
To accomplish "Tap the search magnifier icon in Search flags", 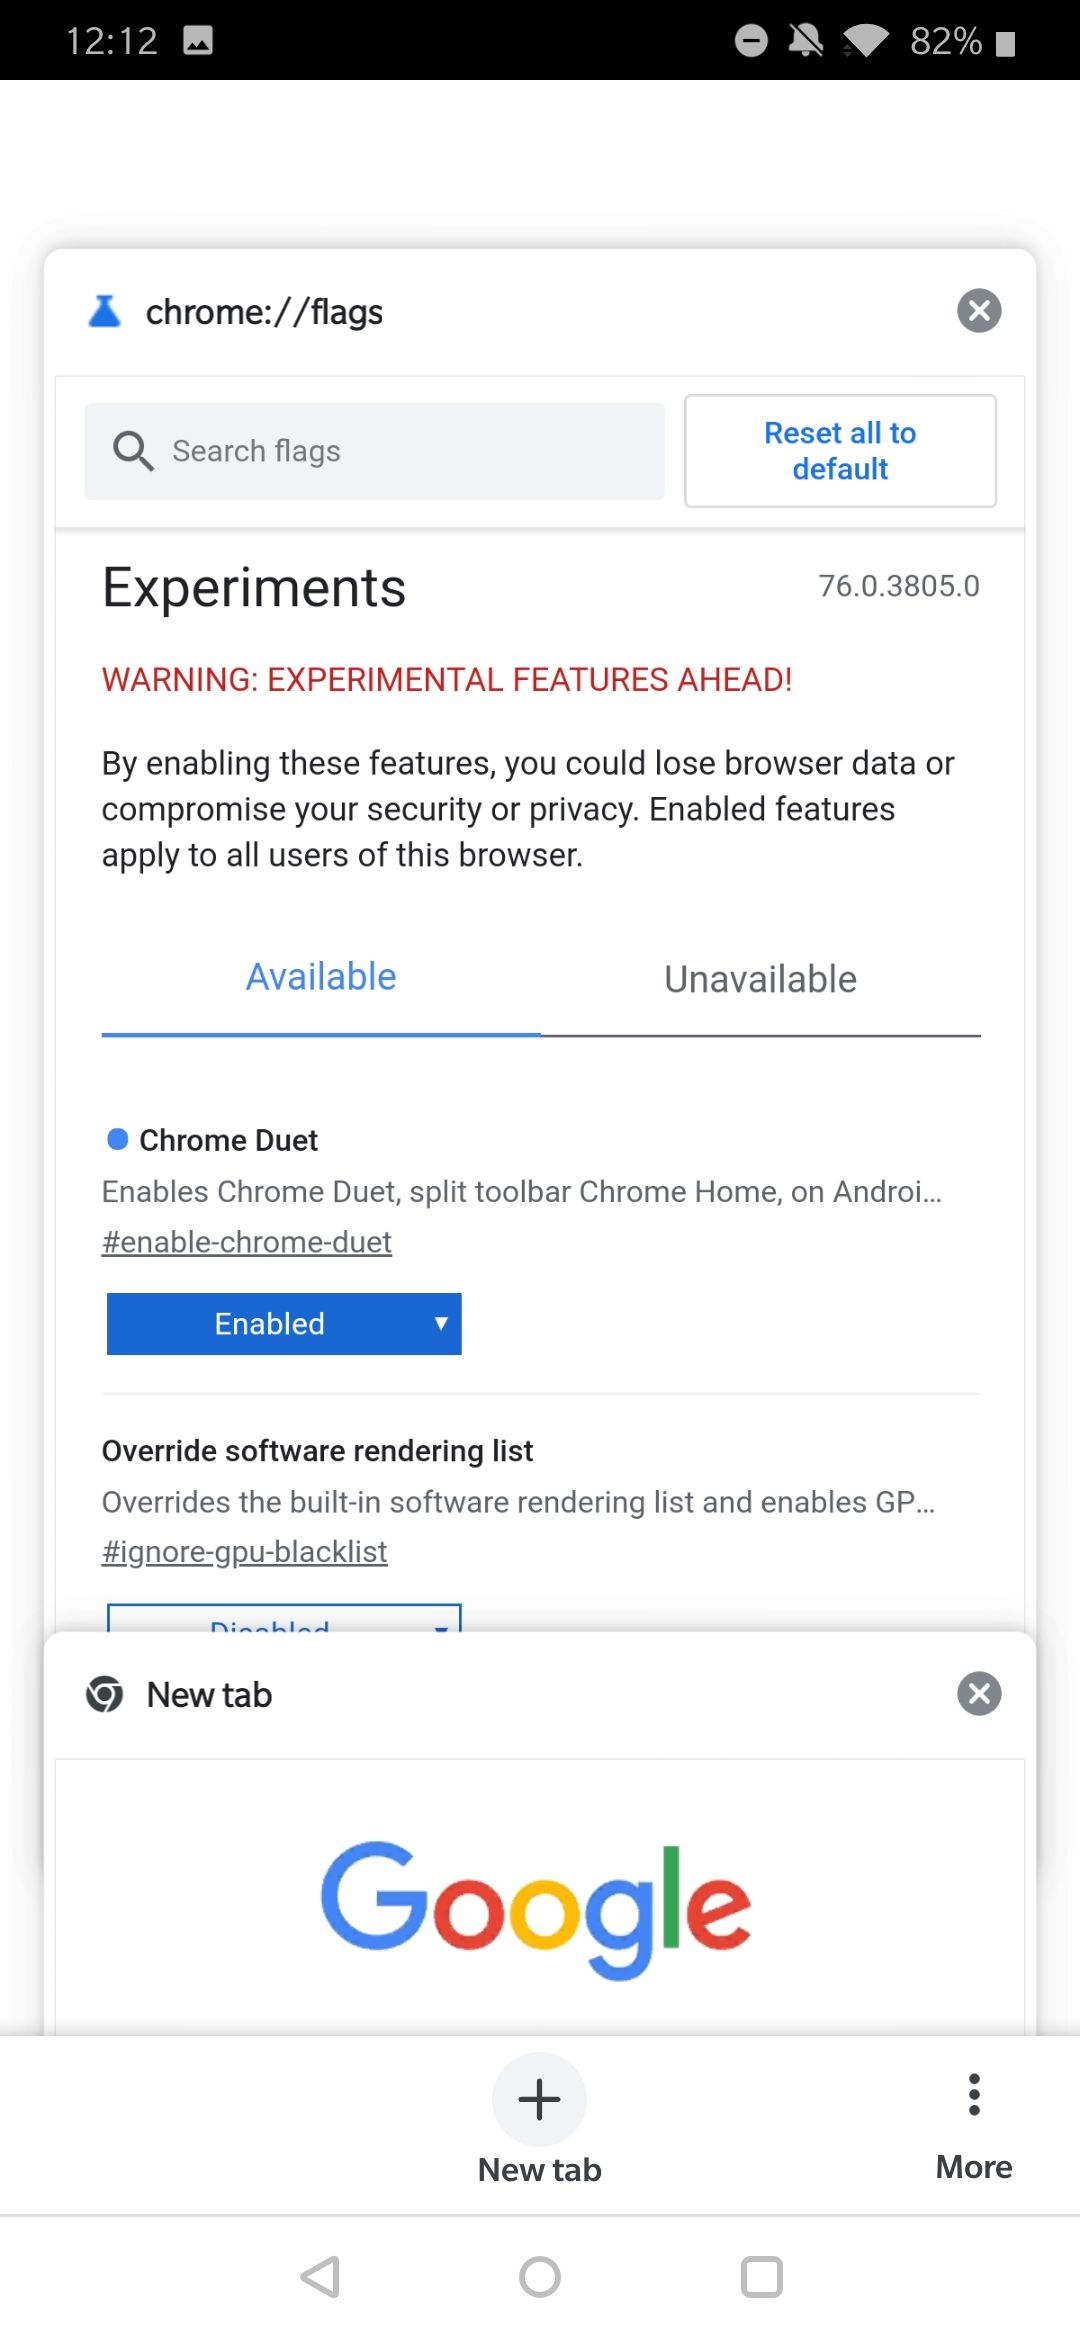I will (x=133, y=450).
